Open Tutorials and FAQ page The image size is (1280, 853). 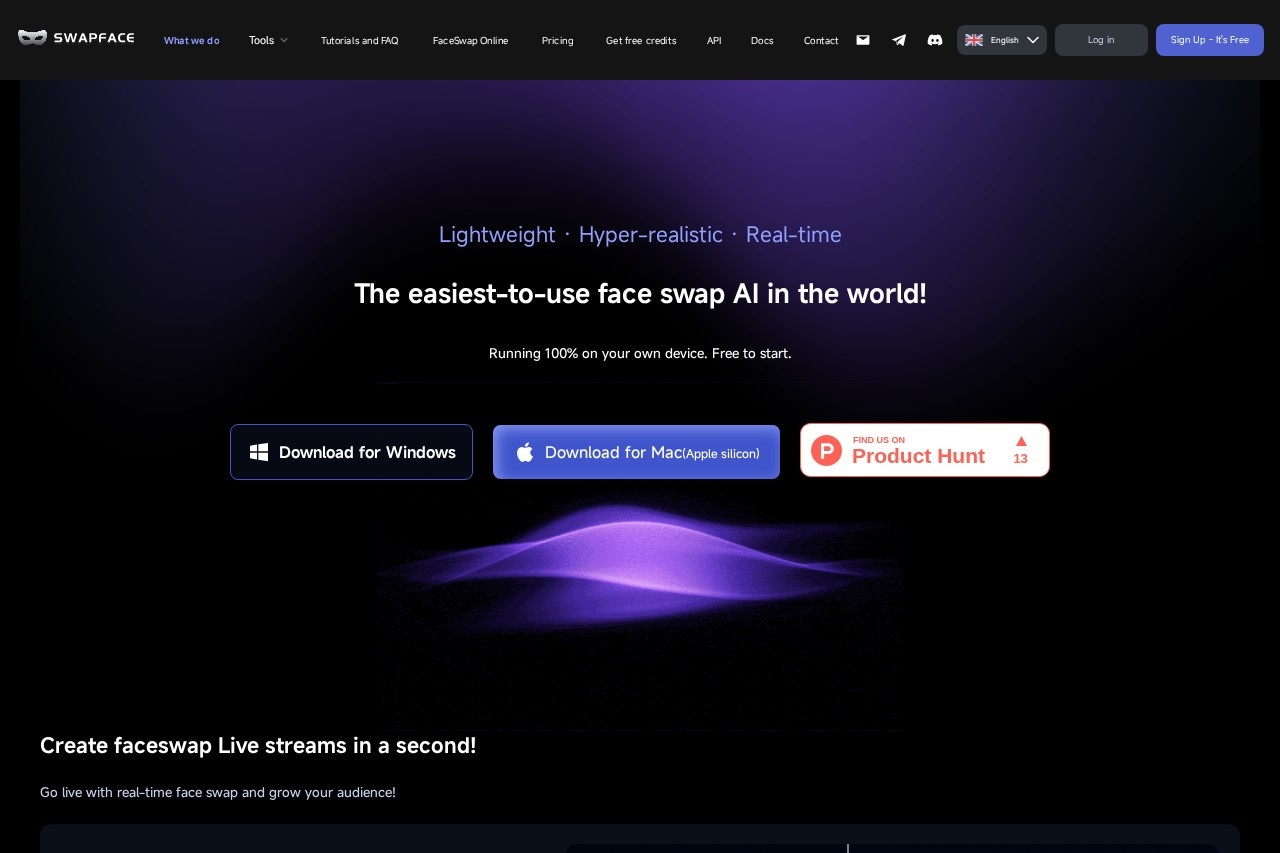(360, 41)
